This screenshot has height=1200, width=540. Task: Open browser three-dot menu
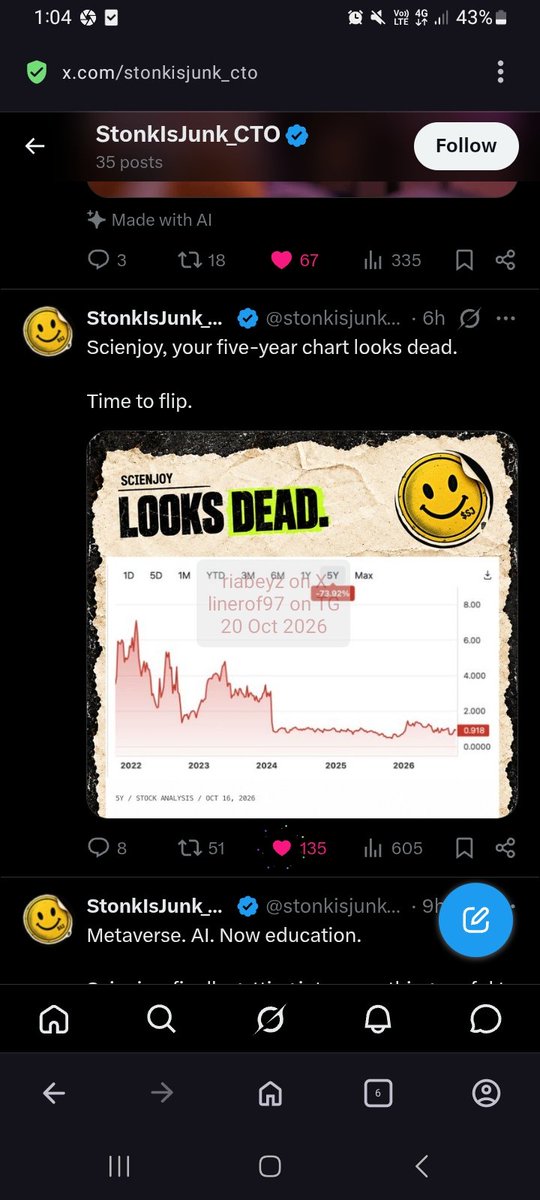coord(501,72)
